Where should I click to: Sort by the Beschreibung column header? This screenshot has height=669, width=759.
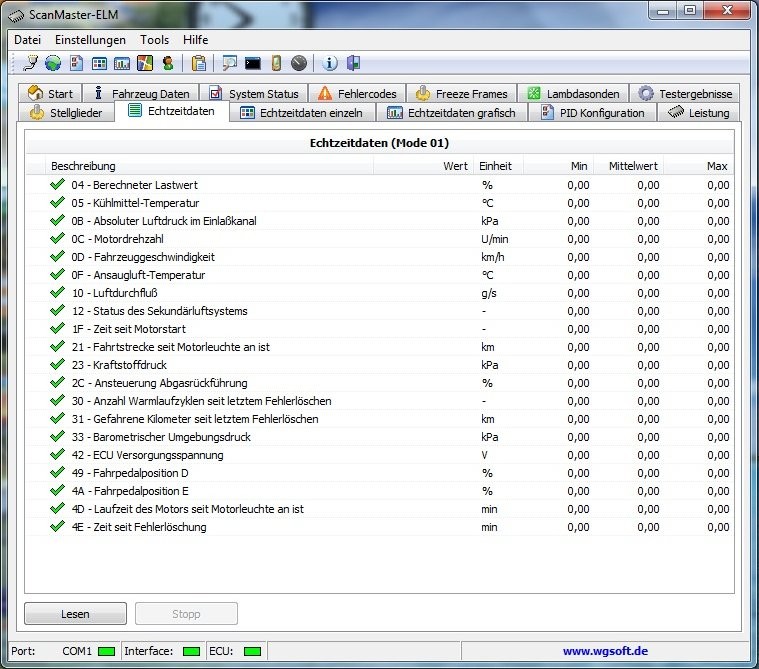point(83,166)
